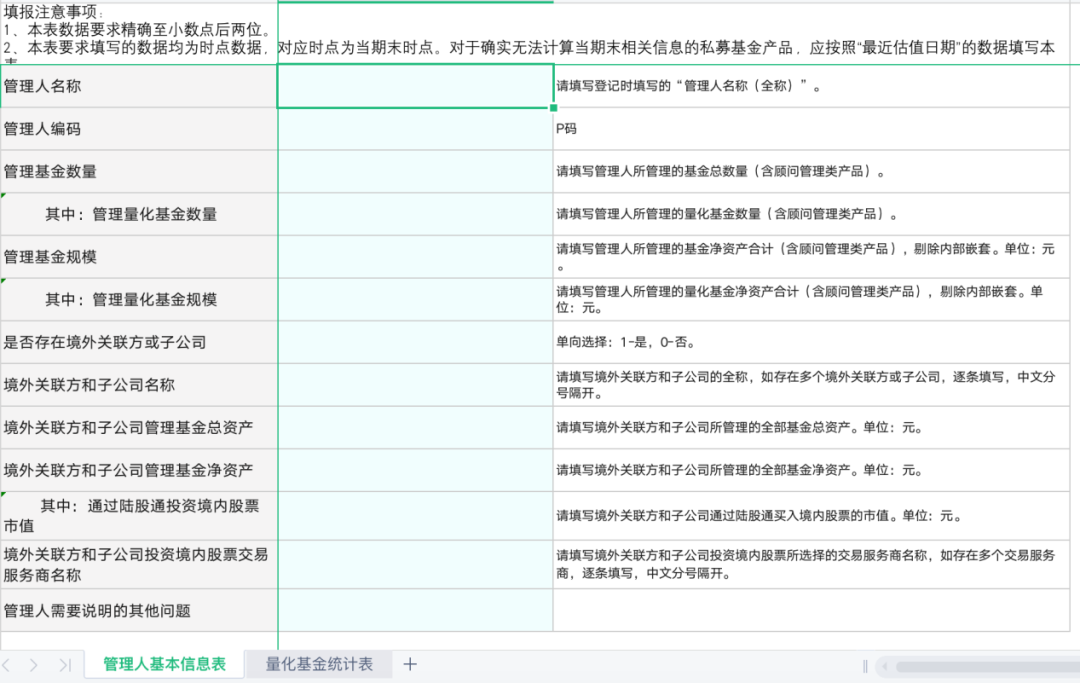Select the 管理人基本信息表 sheet tab
1080x683 pixels.
163,663
